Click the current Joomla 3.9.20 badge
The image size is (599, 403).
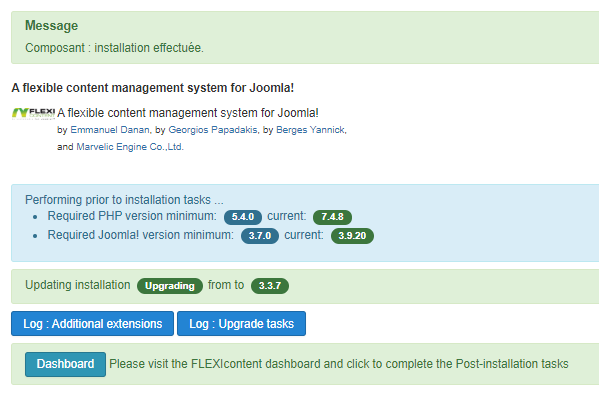[x=352, y=236]
